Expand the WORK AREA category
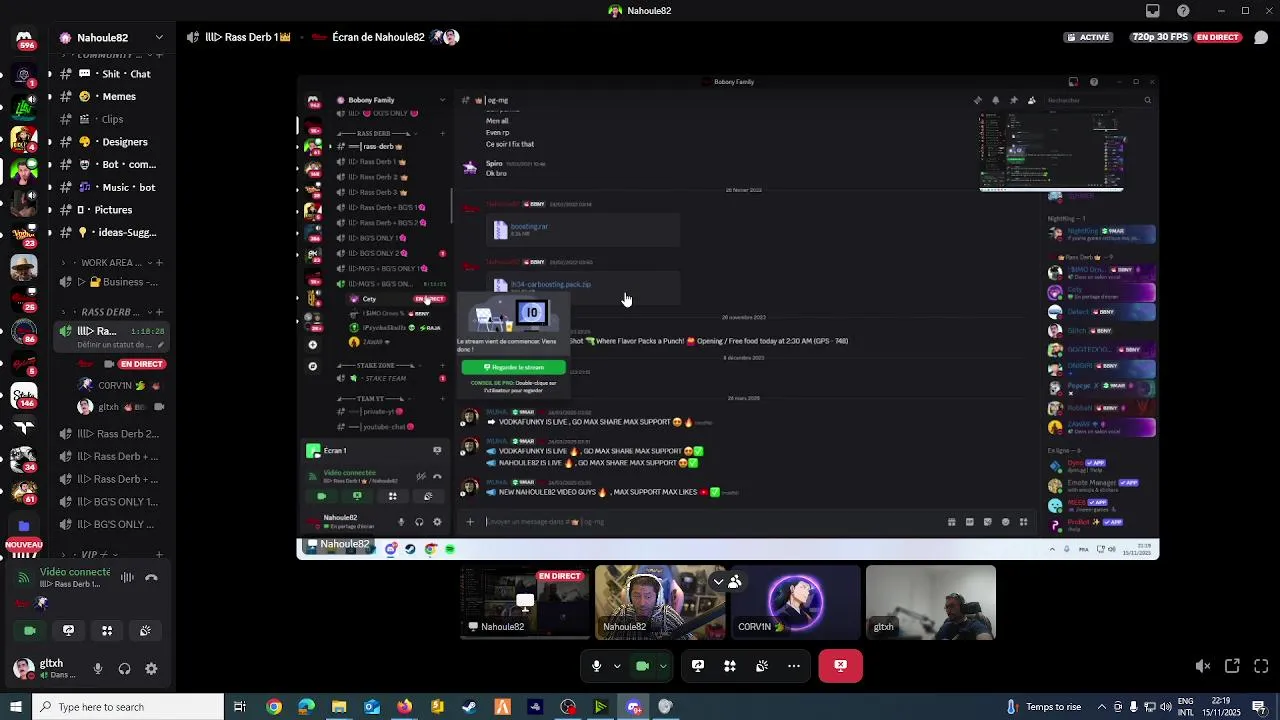The height and width of the screenshot is (720, 1280). [x=108, y=263]
